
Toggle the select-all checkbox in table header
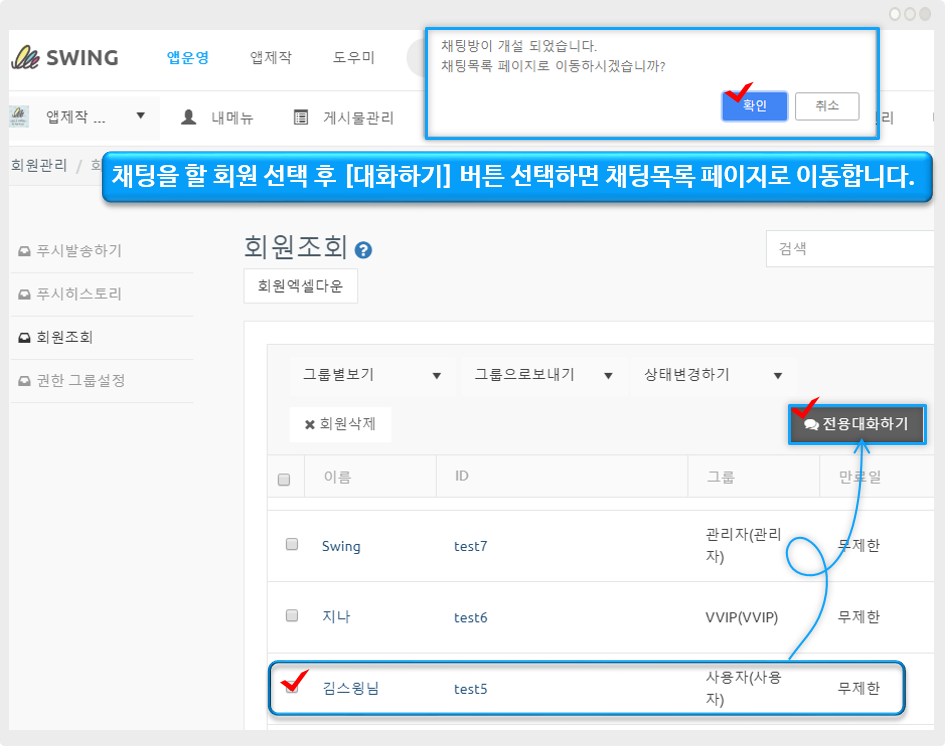click(x=284, y=480)
